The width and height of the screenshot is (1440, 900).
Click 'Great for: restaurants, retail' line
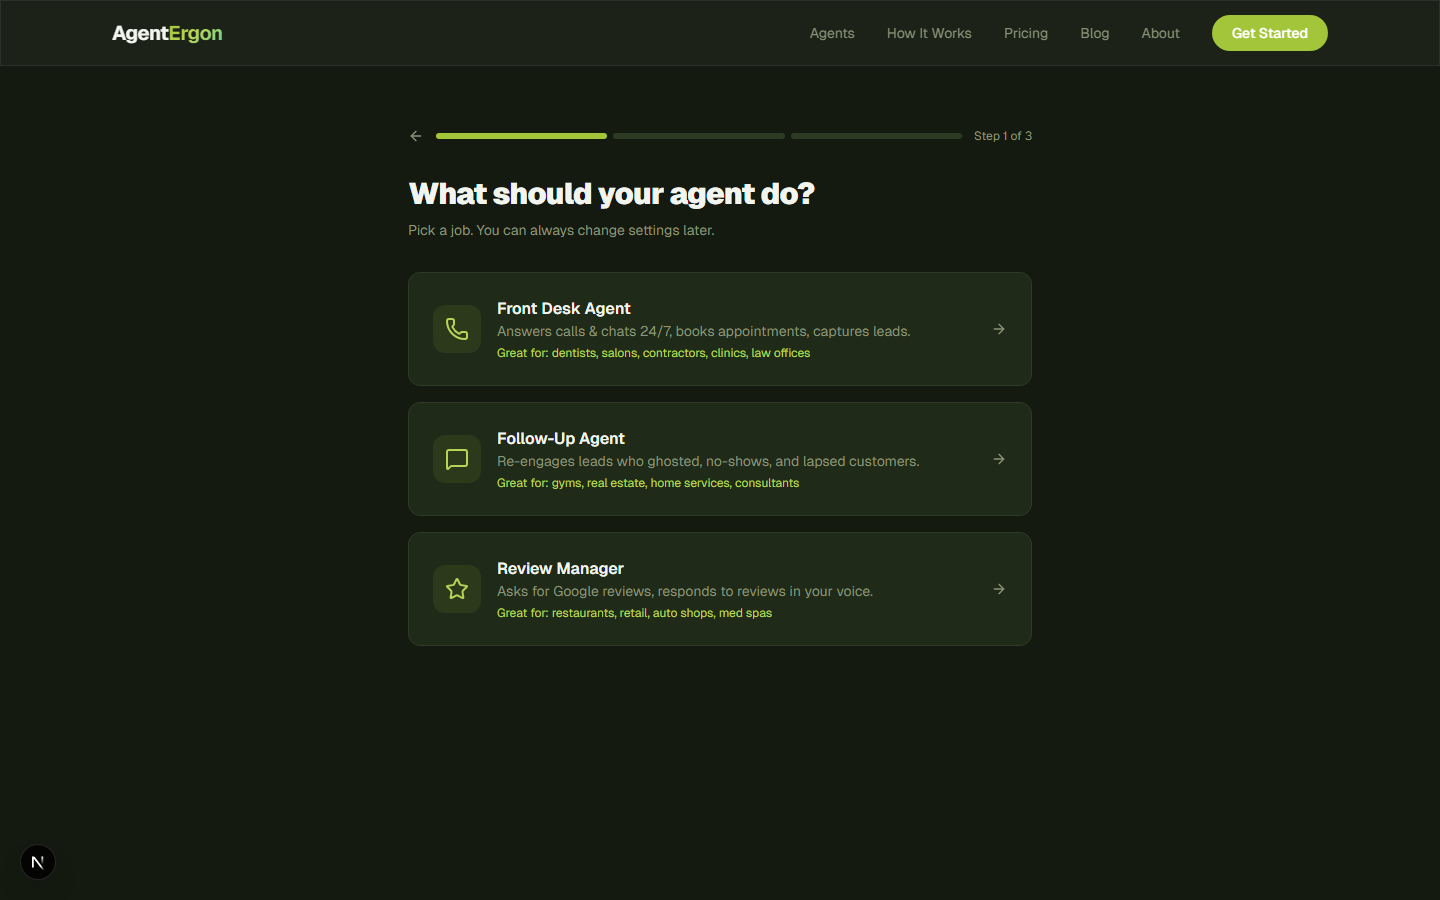coord(634,613)
